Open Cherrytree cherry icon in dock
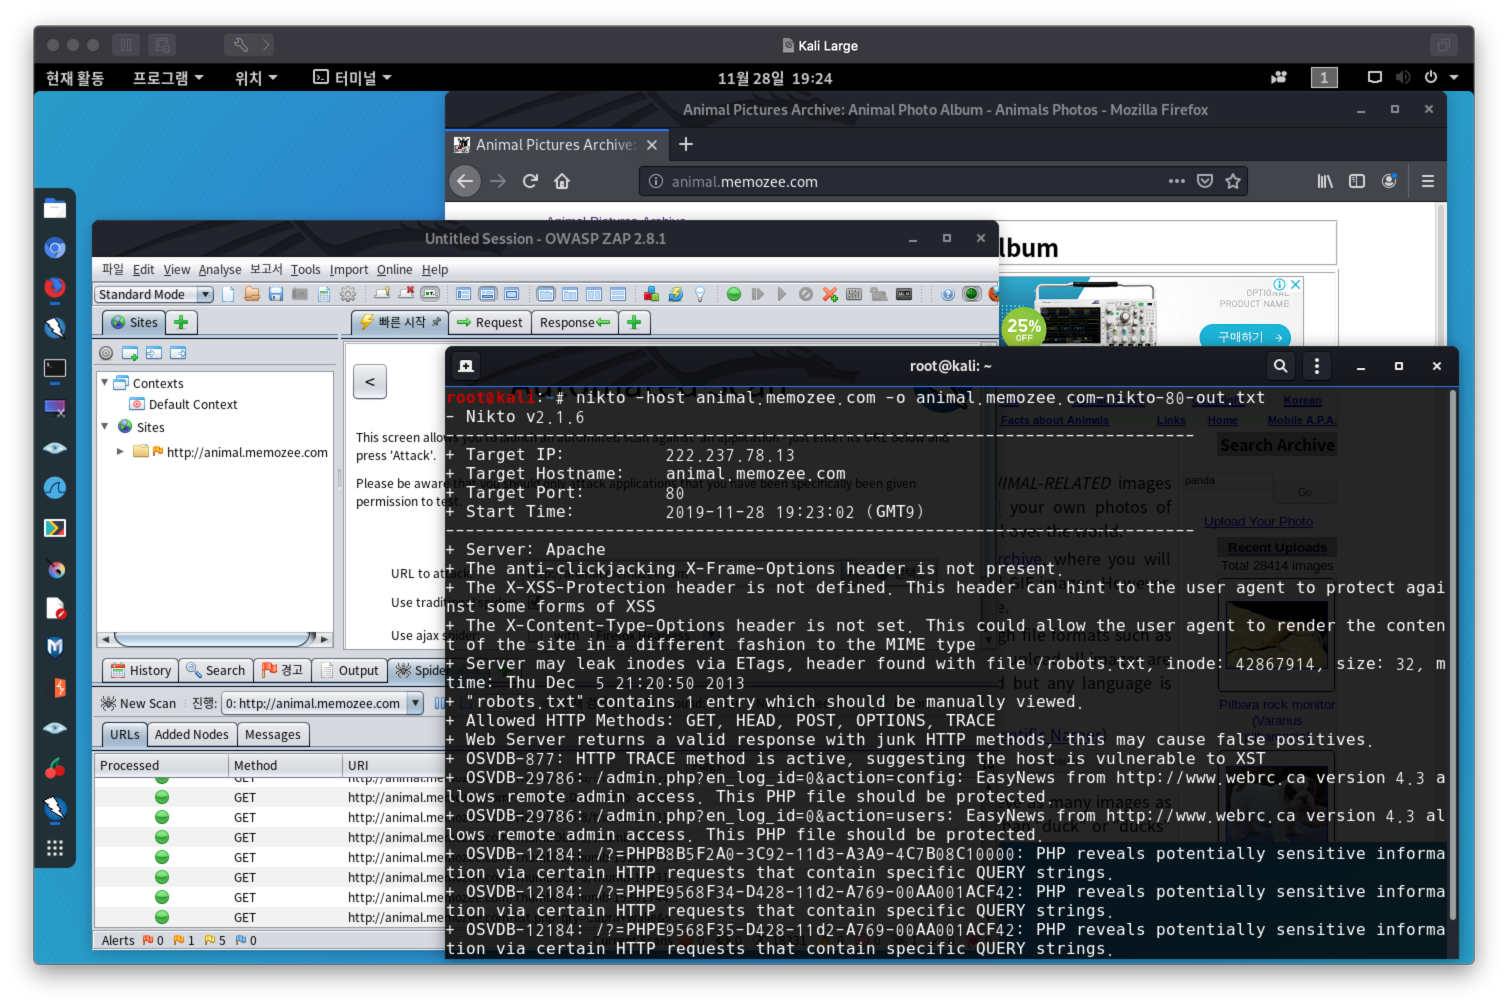Image resolution: width=1508 pixels, height=1006 pixels. click(55, 768)
